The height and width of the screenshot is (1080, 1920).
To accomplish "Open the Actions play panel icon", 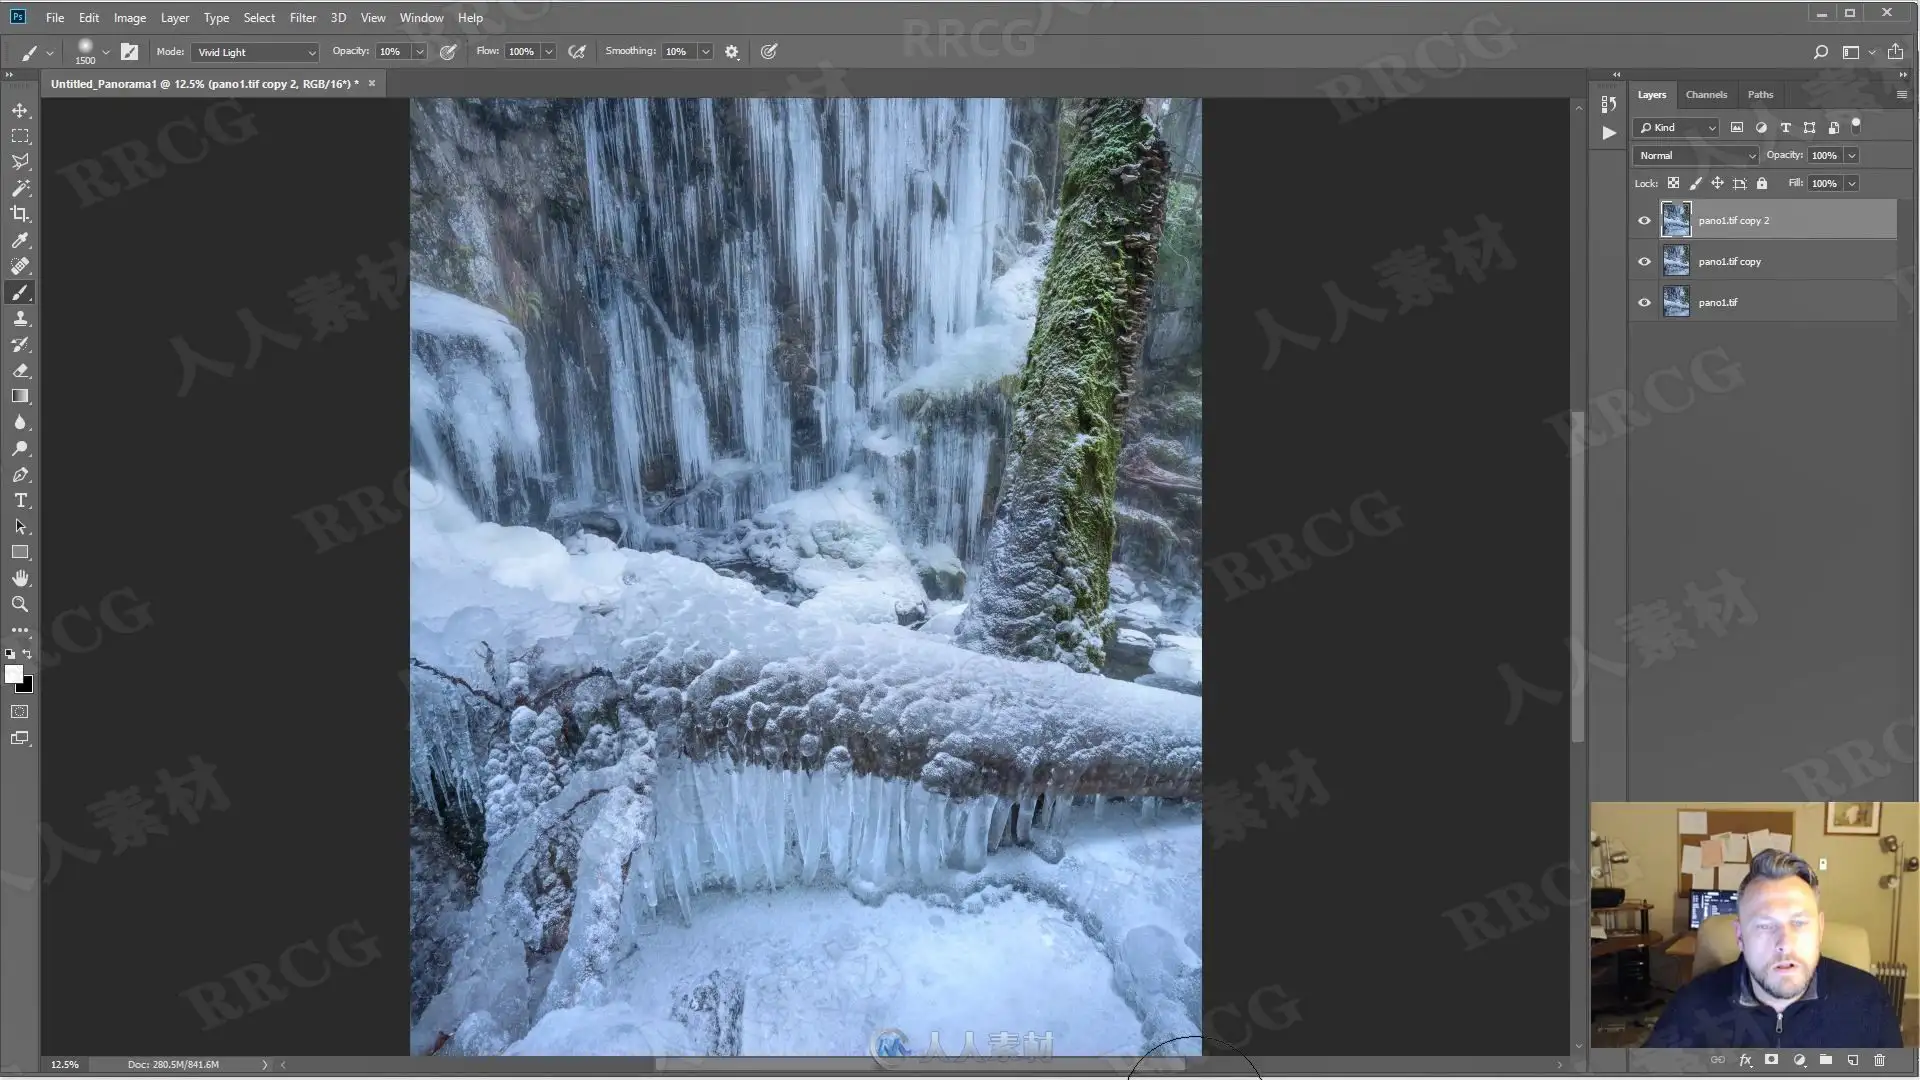I will 1608,132.
